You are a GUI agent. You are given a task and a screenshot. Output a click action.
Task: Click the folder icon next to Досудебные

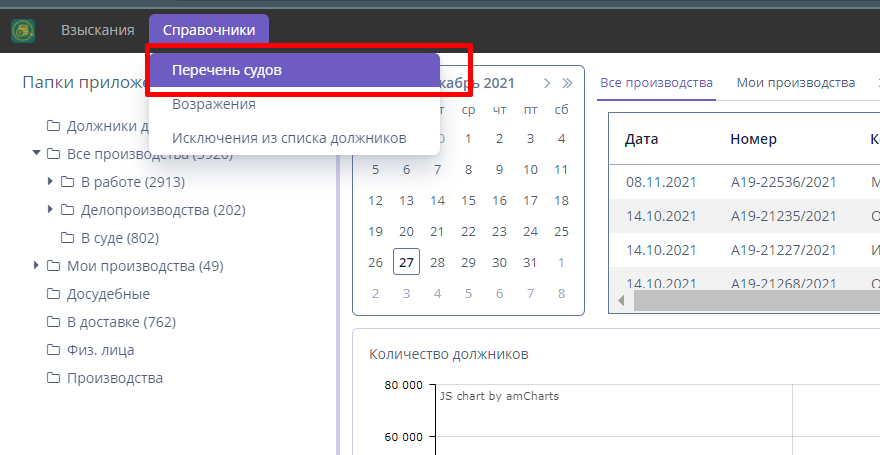click(53, 294)
